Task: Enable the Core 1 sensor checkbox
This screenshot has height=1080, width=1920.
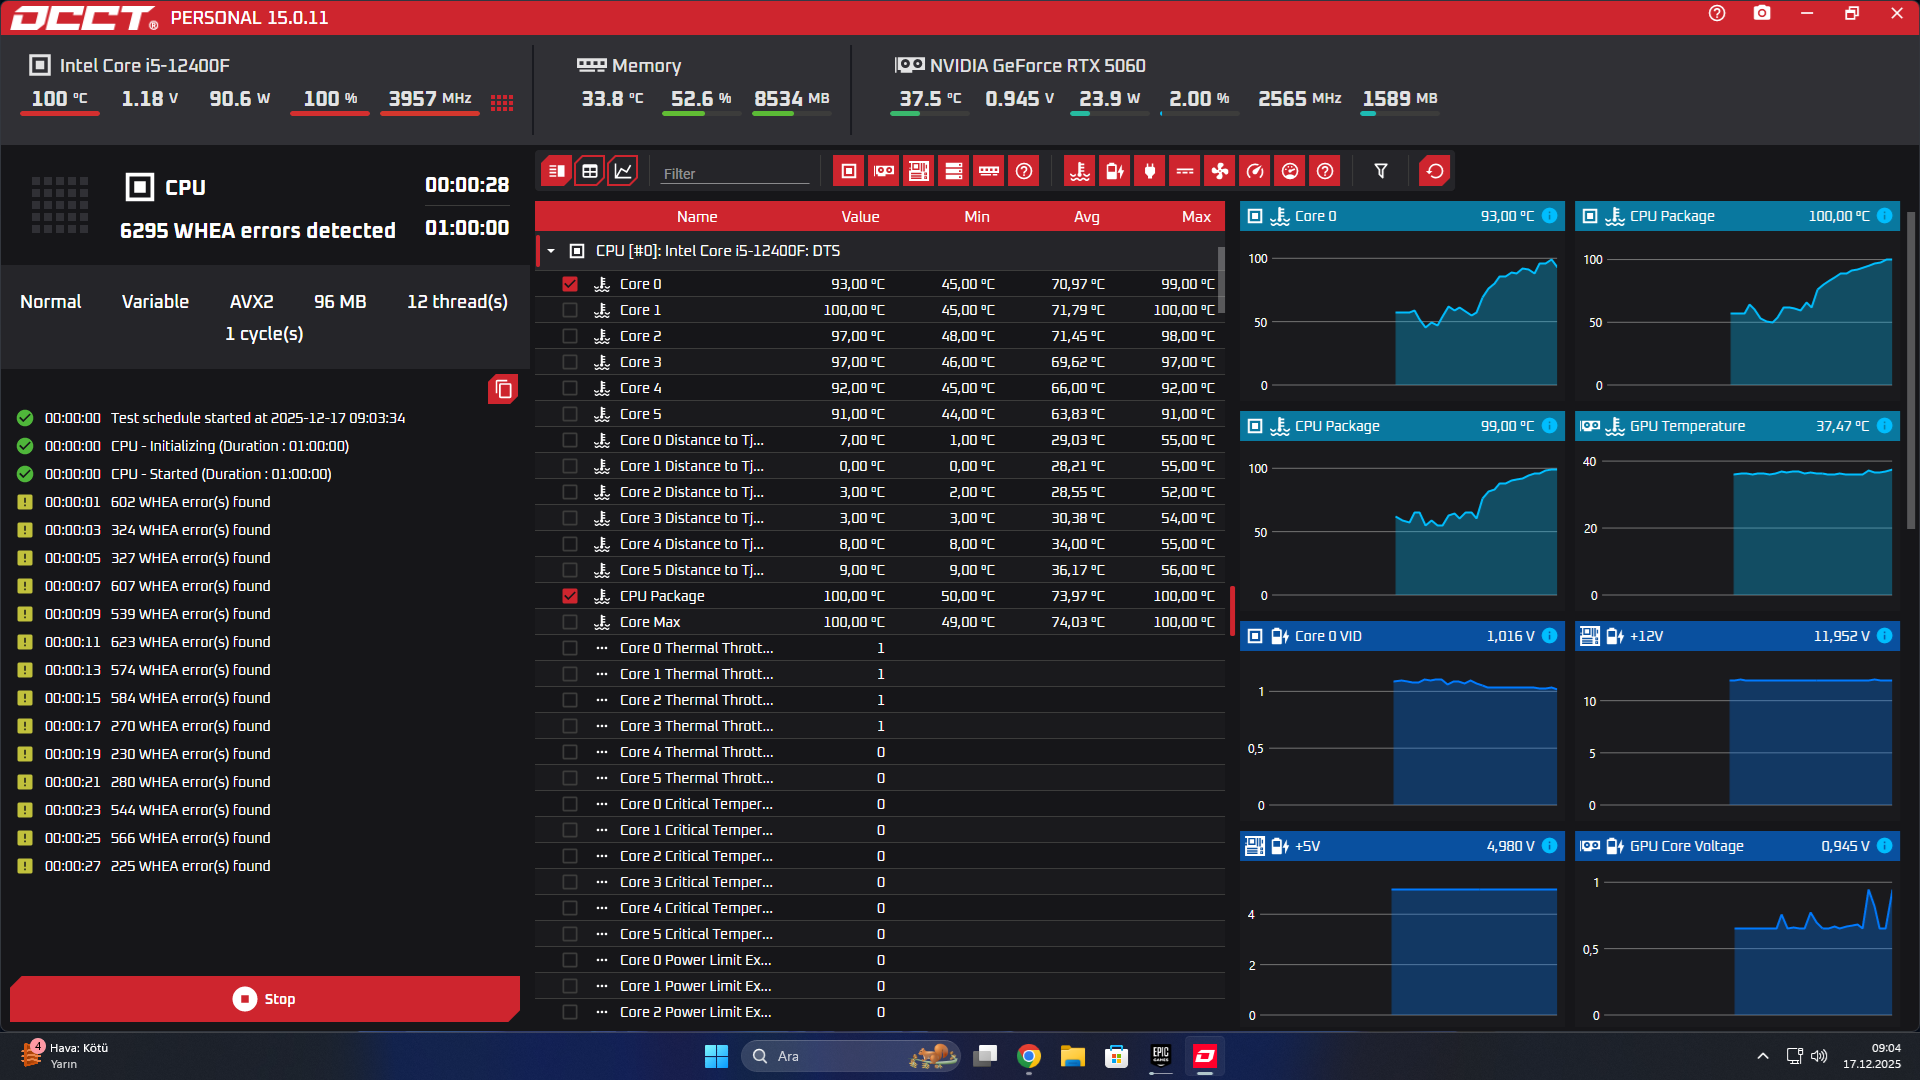Action: (x=570, y=310)
